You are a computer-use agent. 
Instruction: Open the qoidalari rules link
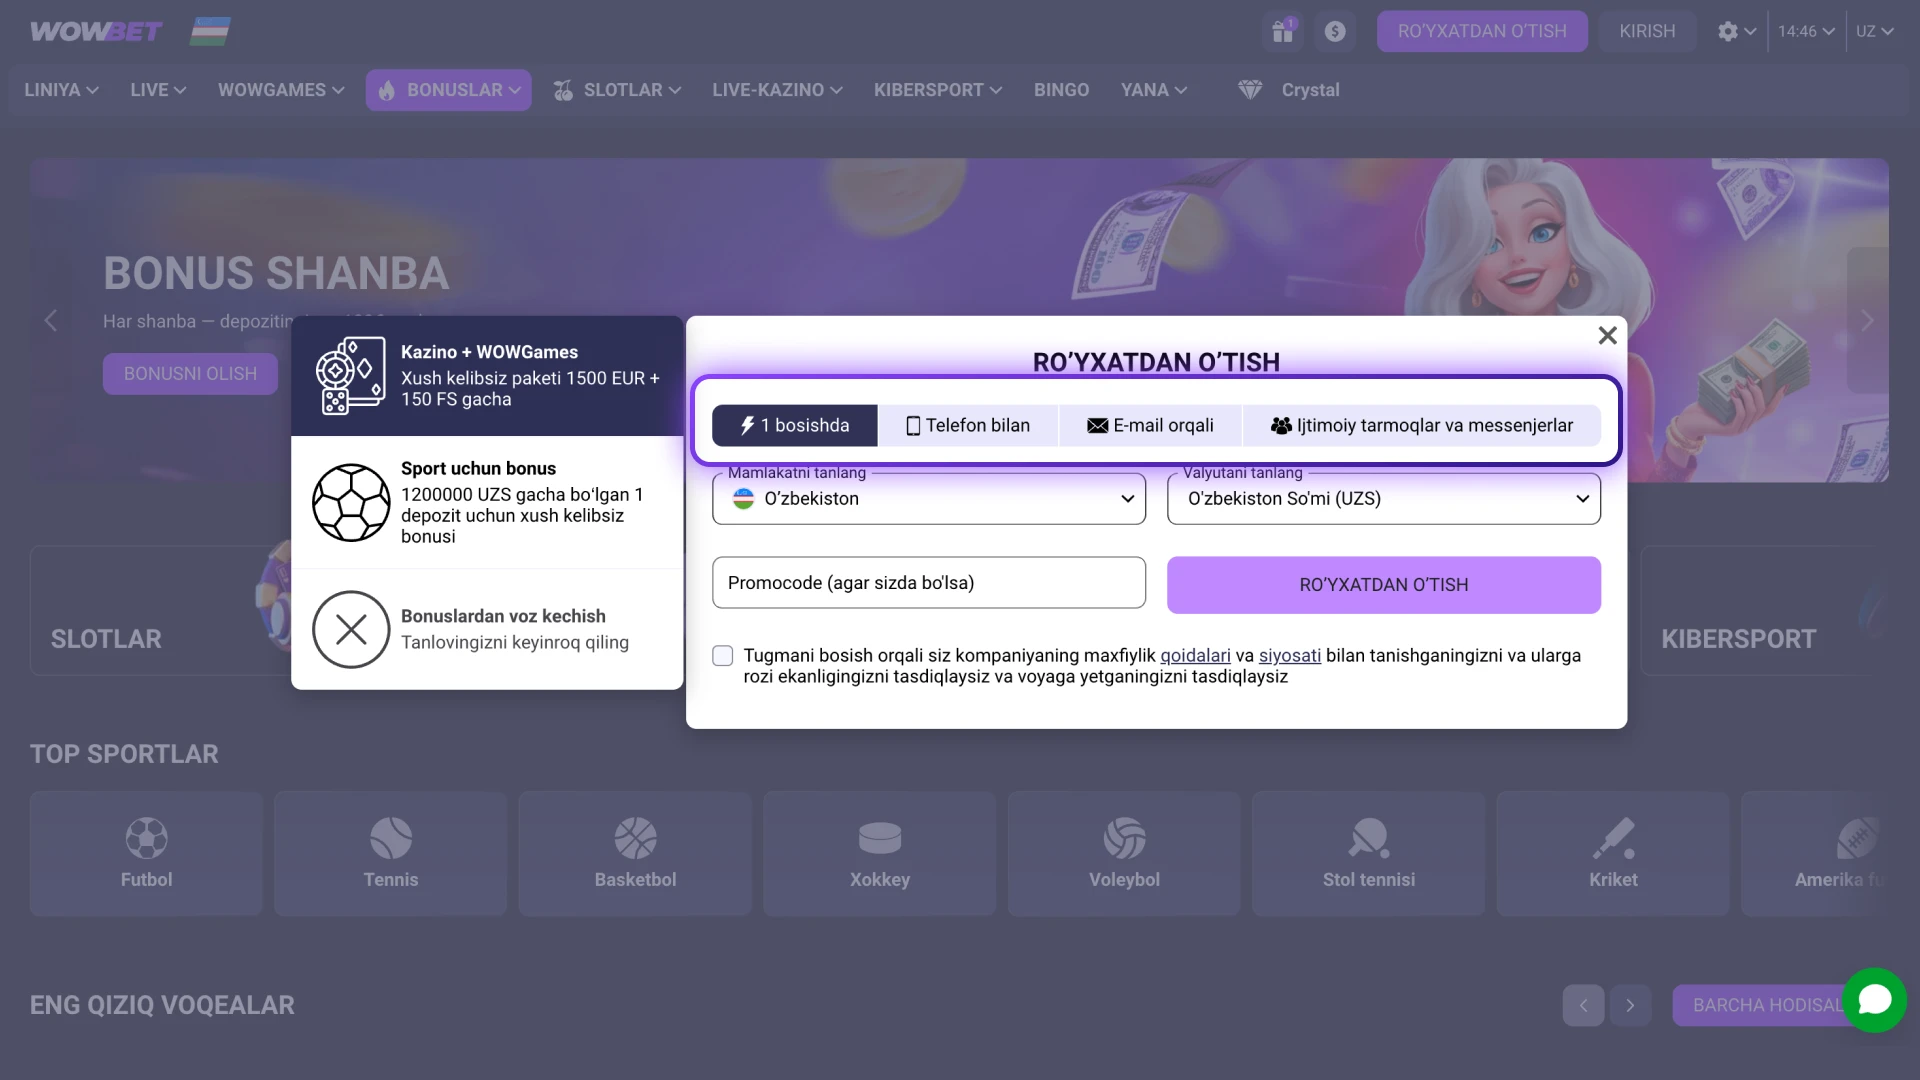[x=1195, y=656]
